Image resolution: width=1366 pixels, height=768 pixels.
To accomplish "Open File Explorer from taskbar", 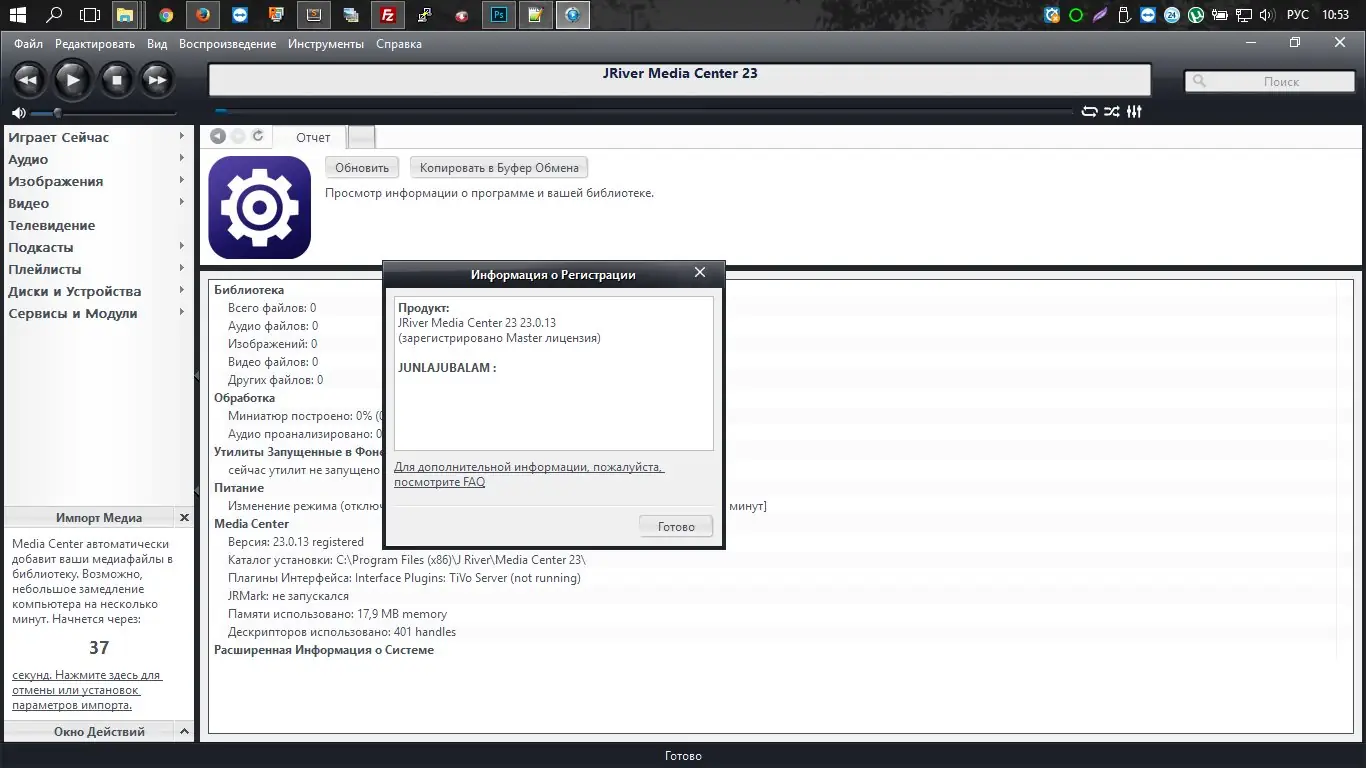I will click(x=125, y=15).
